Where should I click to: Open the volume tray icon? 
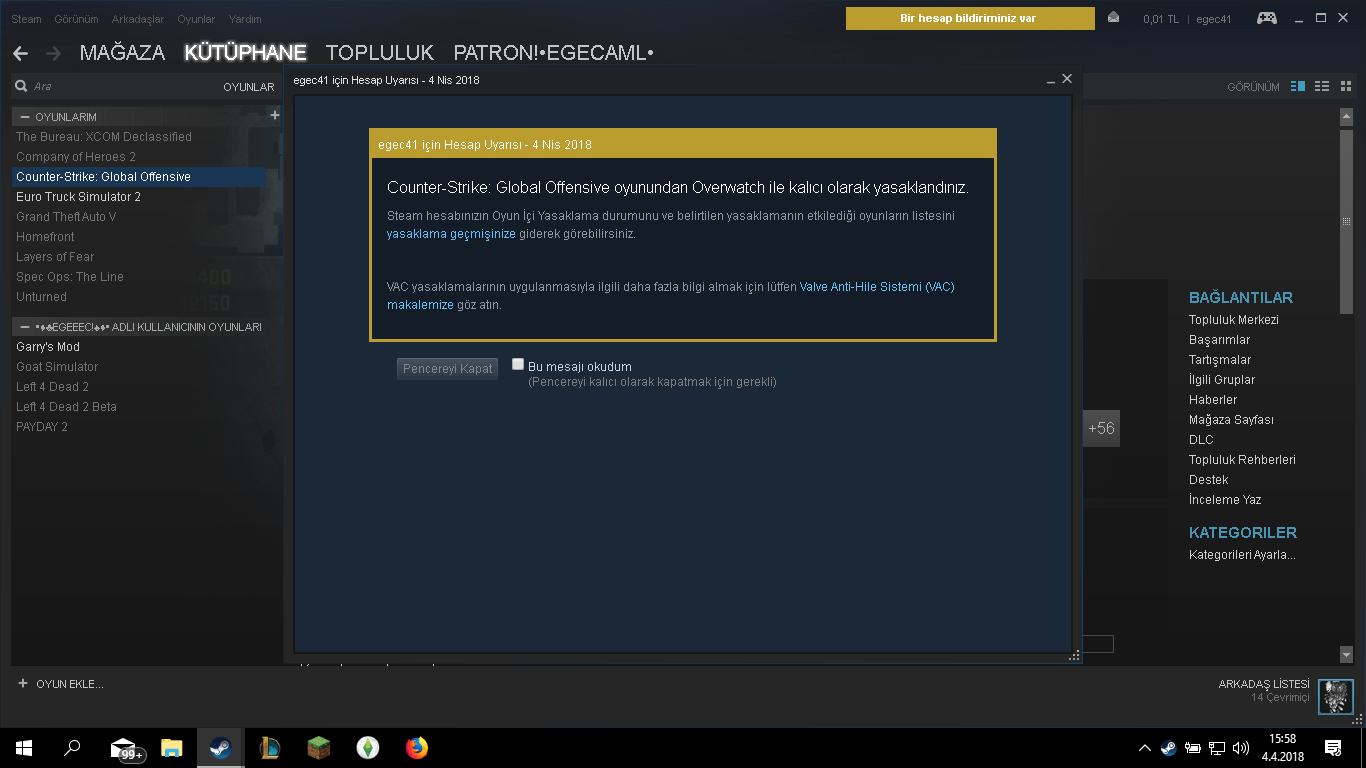coord(1241,748)
